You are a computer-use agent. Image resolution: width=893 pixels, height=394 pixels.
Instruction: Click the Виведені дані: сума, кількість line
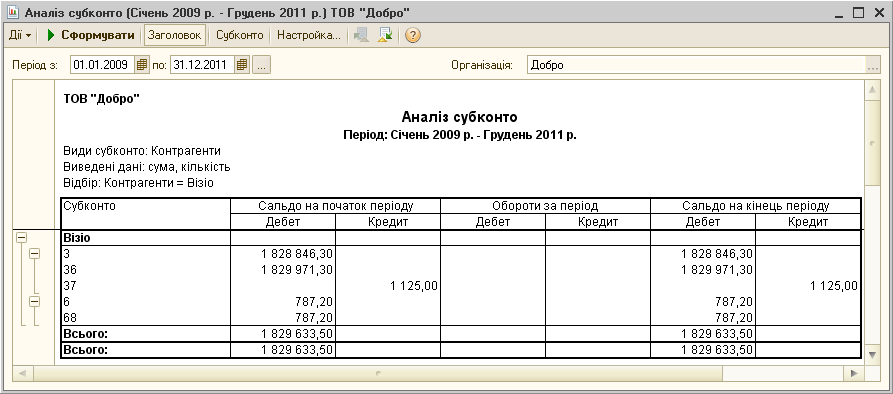coord(146,167)
